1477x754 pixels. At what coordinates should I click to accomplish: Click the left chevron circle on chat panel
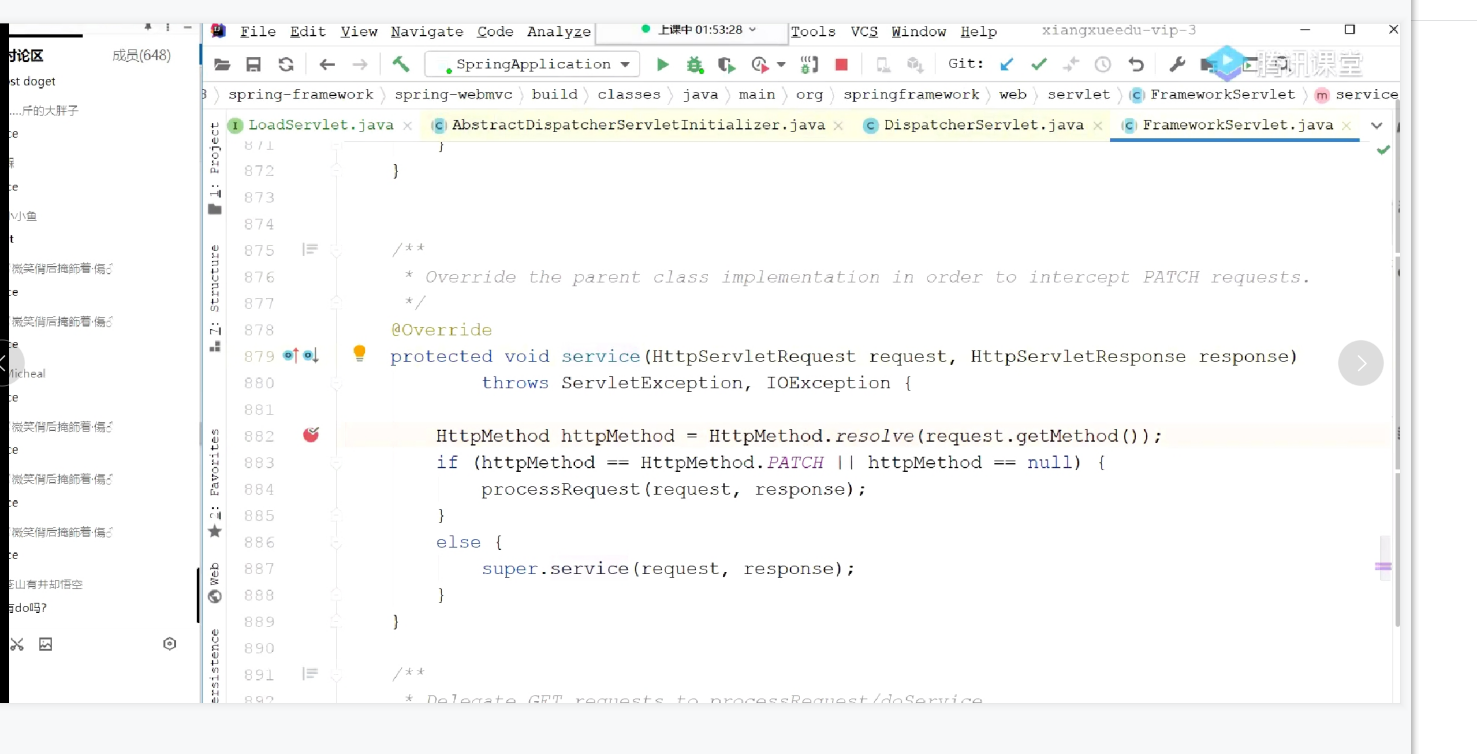tap(6, 363)
